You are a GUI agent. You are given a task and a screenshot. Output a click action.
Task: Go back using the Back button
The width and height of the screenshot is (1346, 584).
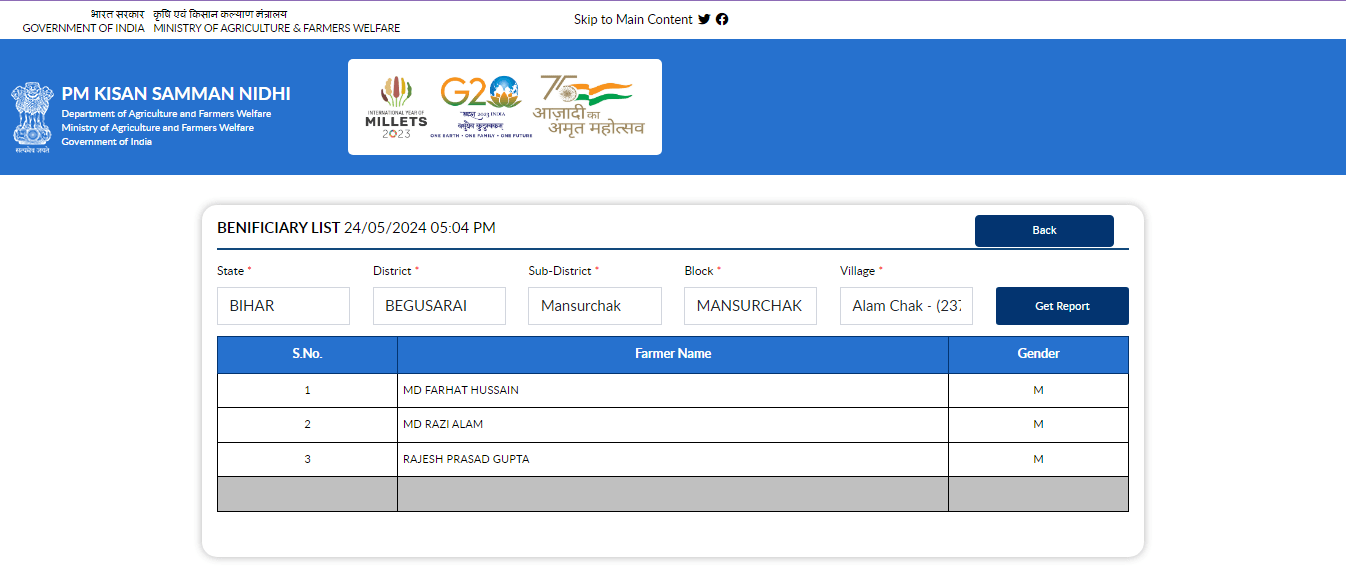pyautogui.click(x=1044, y=230)
